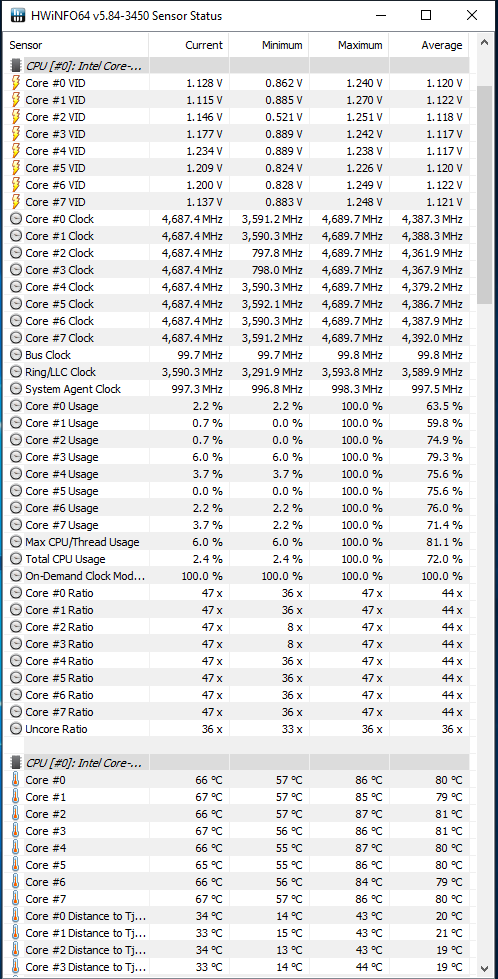The height and width of the screenshot is (979, 498).
Task: Click the icon beside Total CPU Usage
Action: tap(16, 559)
